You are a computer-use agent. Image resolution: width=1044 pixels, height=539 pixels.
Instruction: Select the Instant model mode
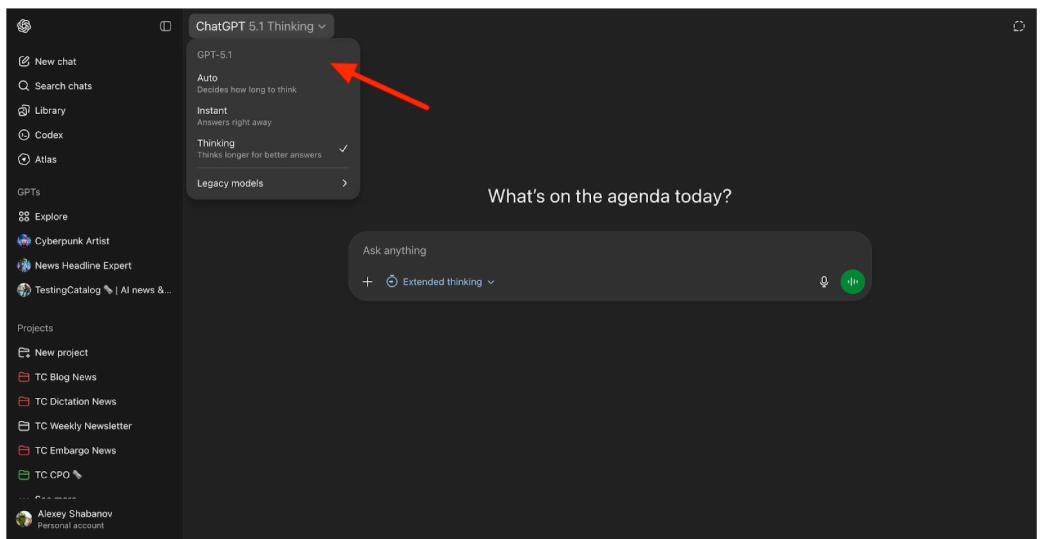(x=273, y=116)
